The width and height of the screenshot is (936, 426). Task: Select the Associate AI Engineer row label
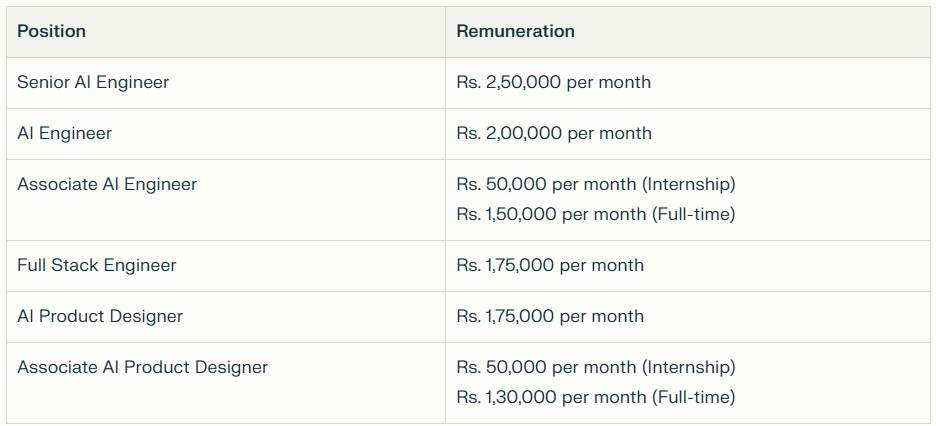[x=107, y=184]
